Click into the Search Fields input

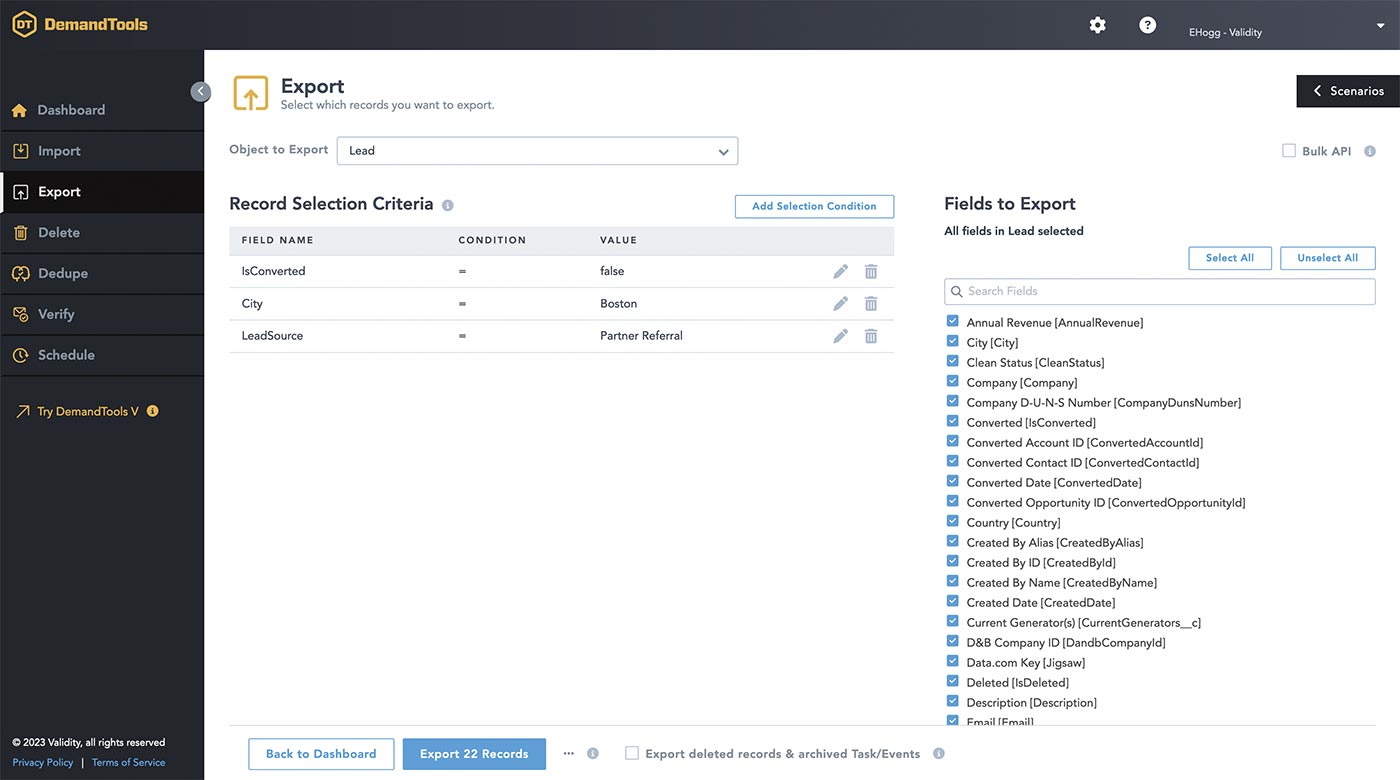coord(1160,291)
